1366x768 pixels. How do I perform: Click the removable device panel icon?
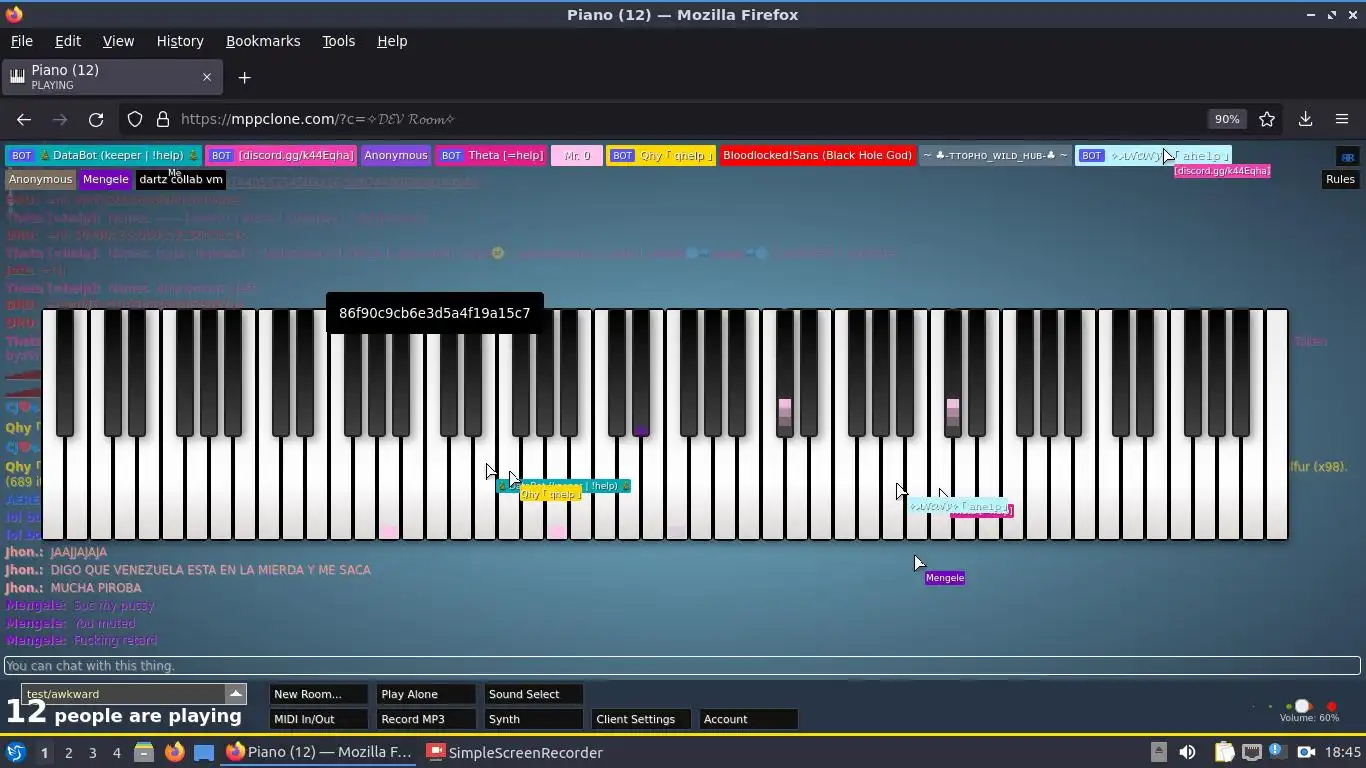(1159, 752)
